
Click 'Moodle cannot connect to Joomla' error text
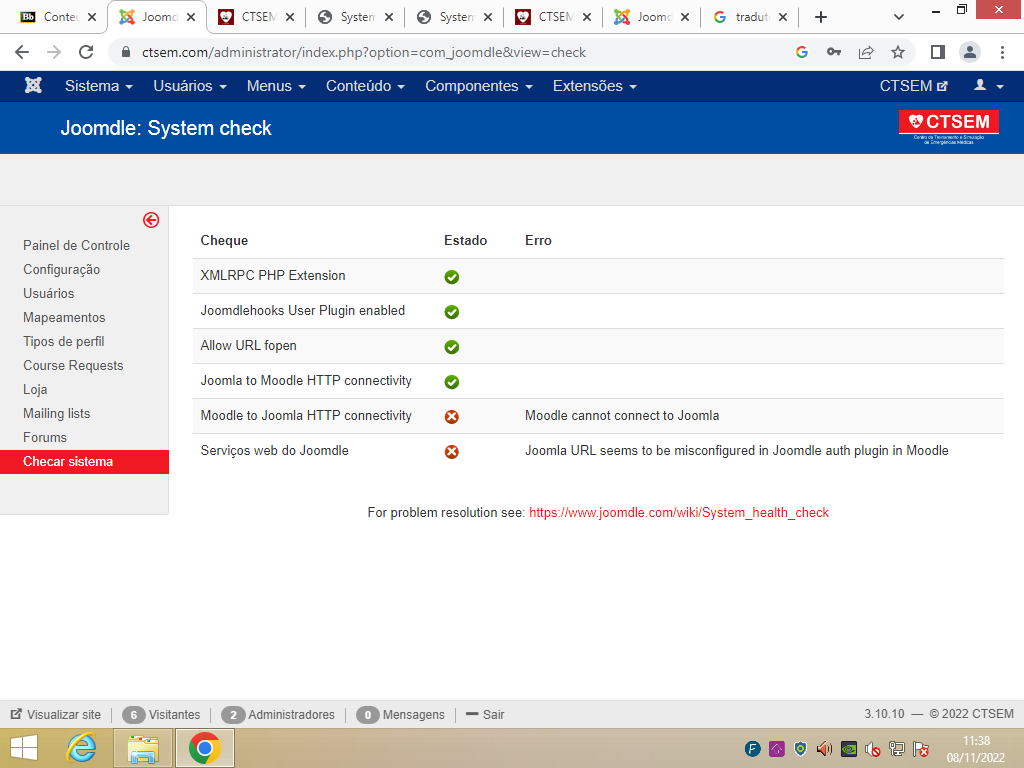point(622,416)
